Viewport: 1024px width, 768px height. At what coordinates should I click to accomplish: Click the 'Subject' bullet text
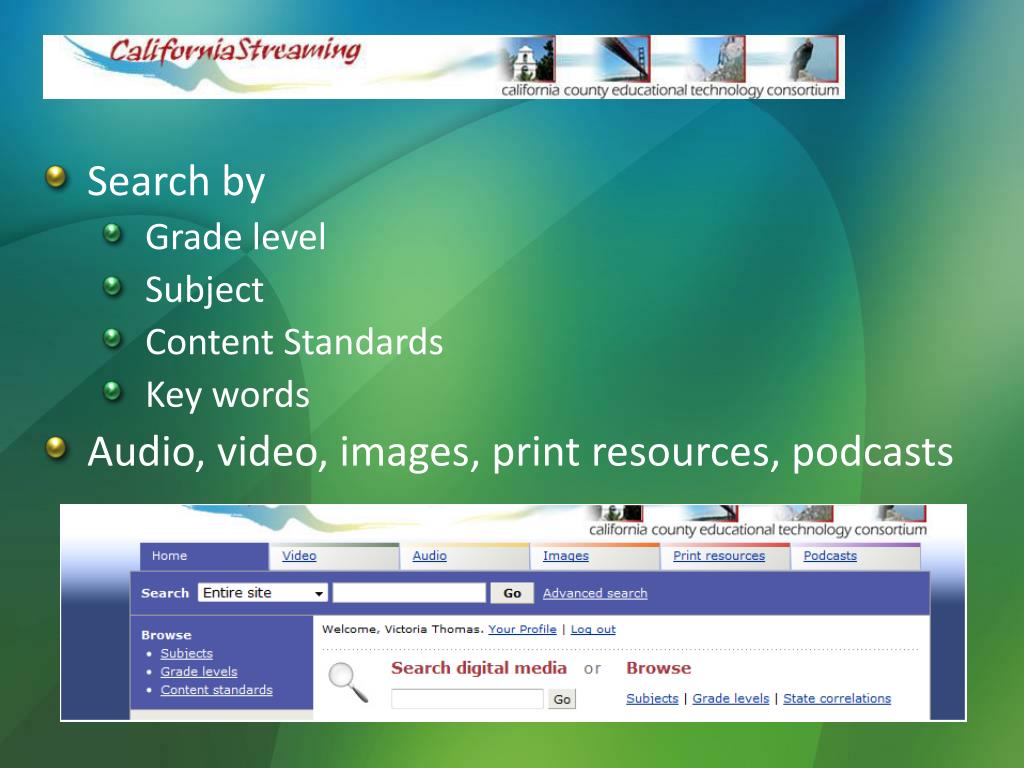click(x=204, y=290)
